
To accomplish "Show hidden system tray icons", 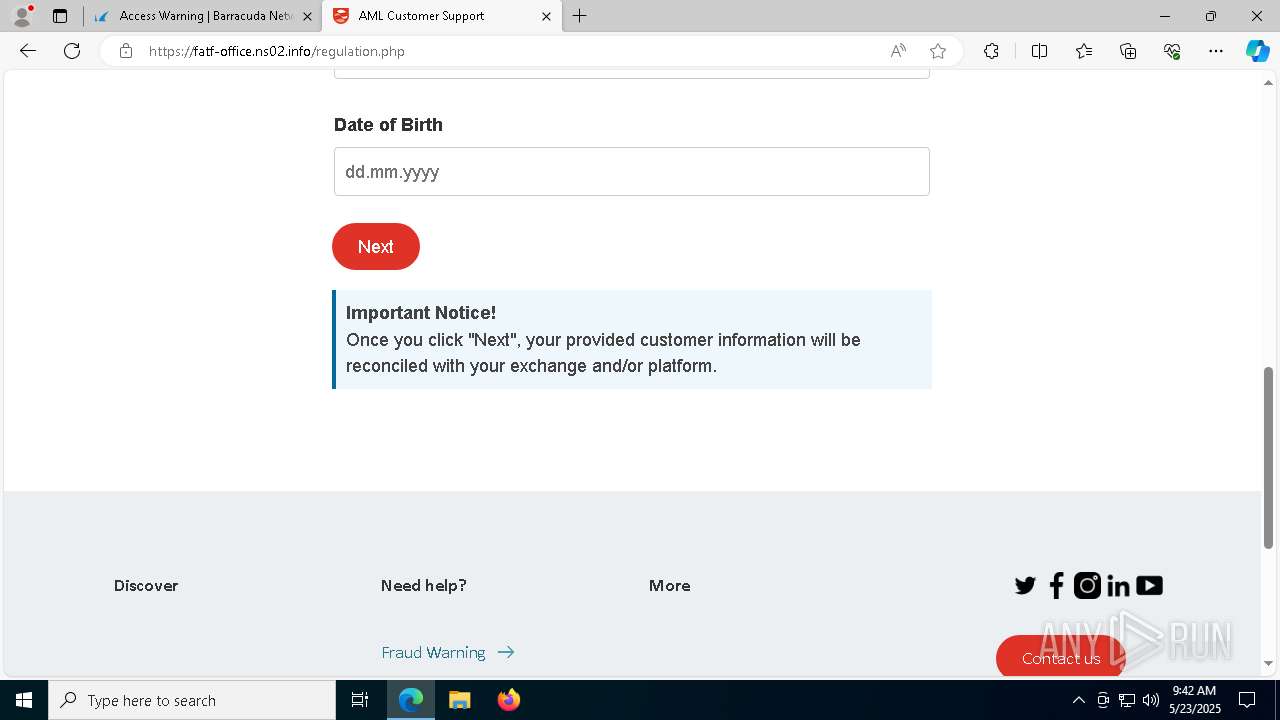I will pos(1078,700).
